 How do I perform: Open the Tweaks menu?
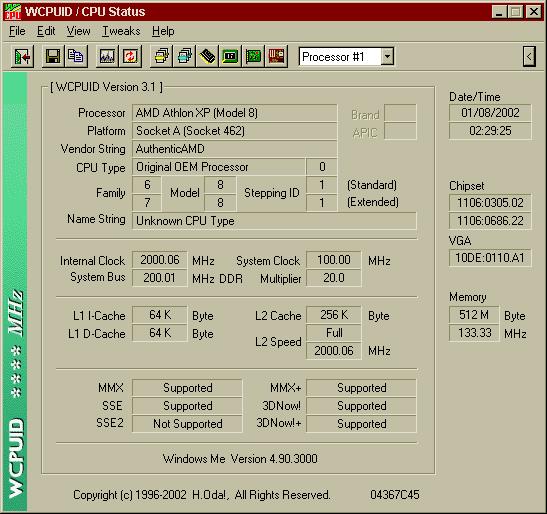[121, 31]
